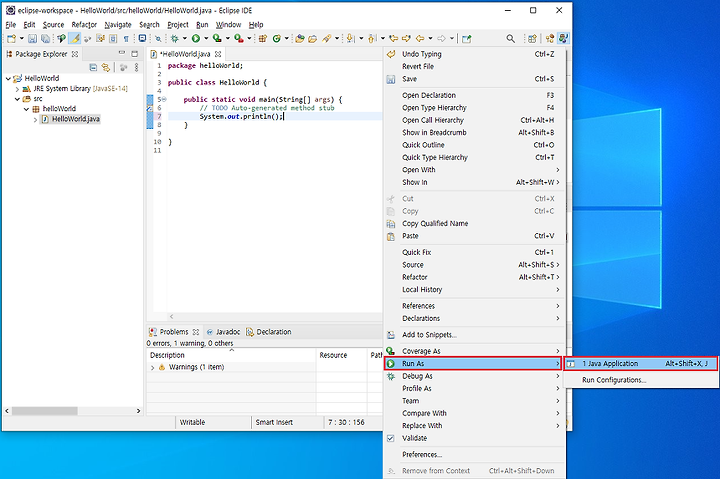Expand the JRE System Library node
The width and height of the screenshot is (720, 479).
pyautogui.click(x=17, y=89)
